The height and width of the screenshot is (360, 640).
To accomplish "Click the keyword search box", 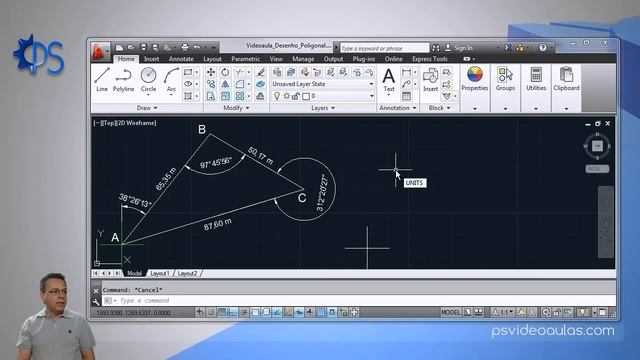I will [384, 48].
